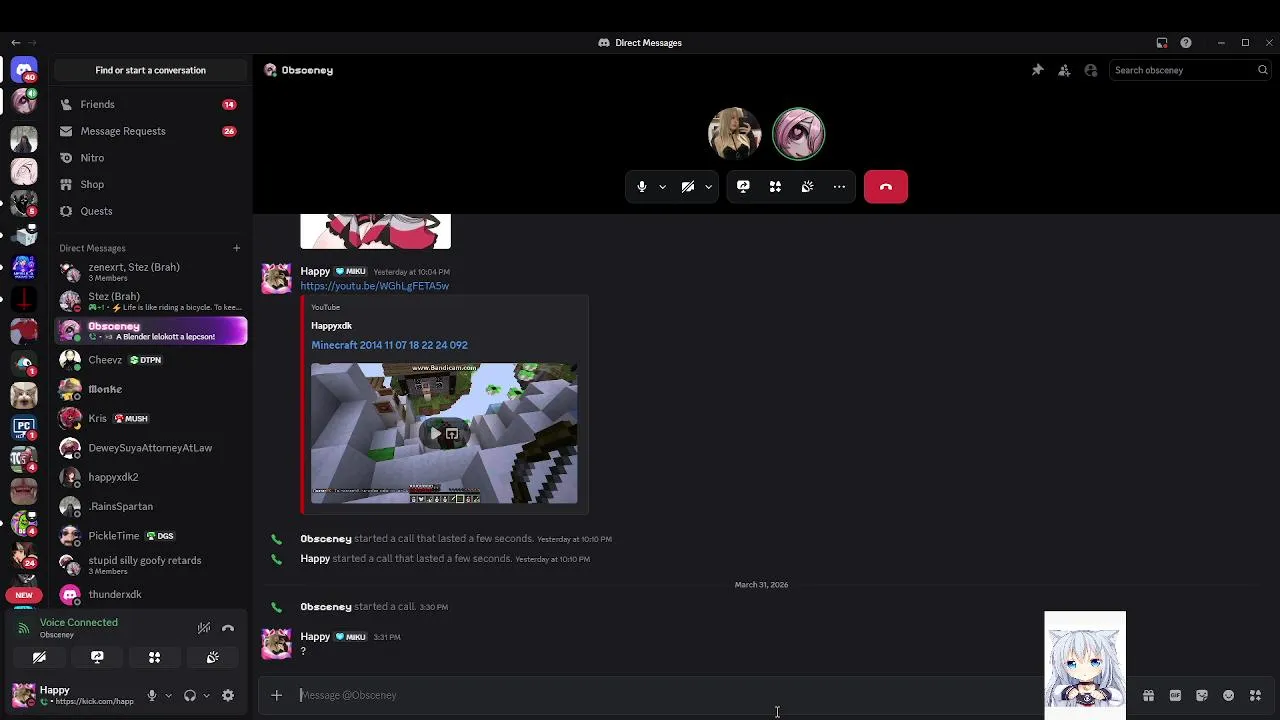
Task: Open the Shop page
Action: pos(150,184)
